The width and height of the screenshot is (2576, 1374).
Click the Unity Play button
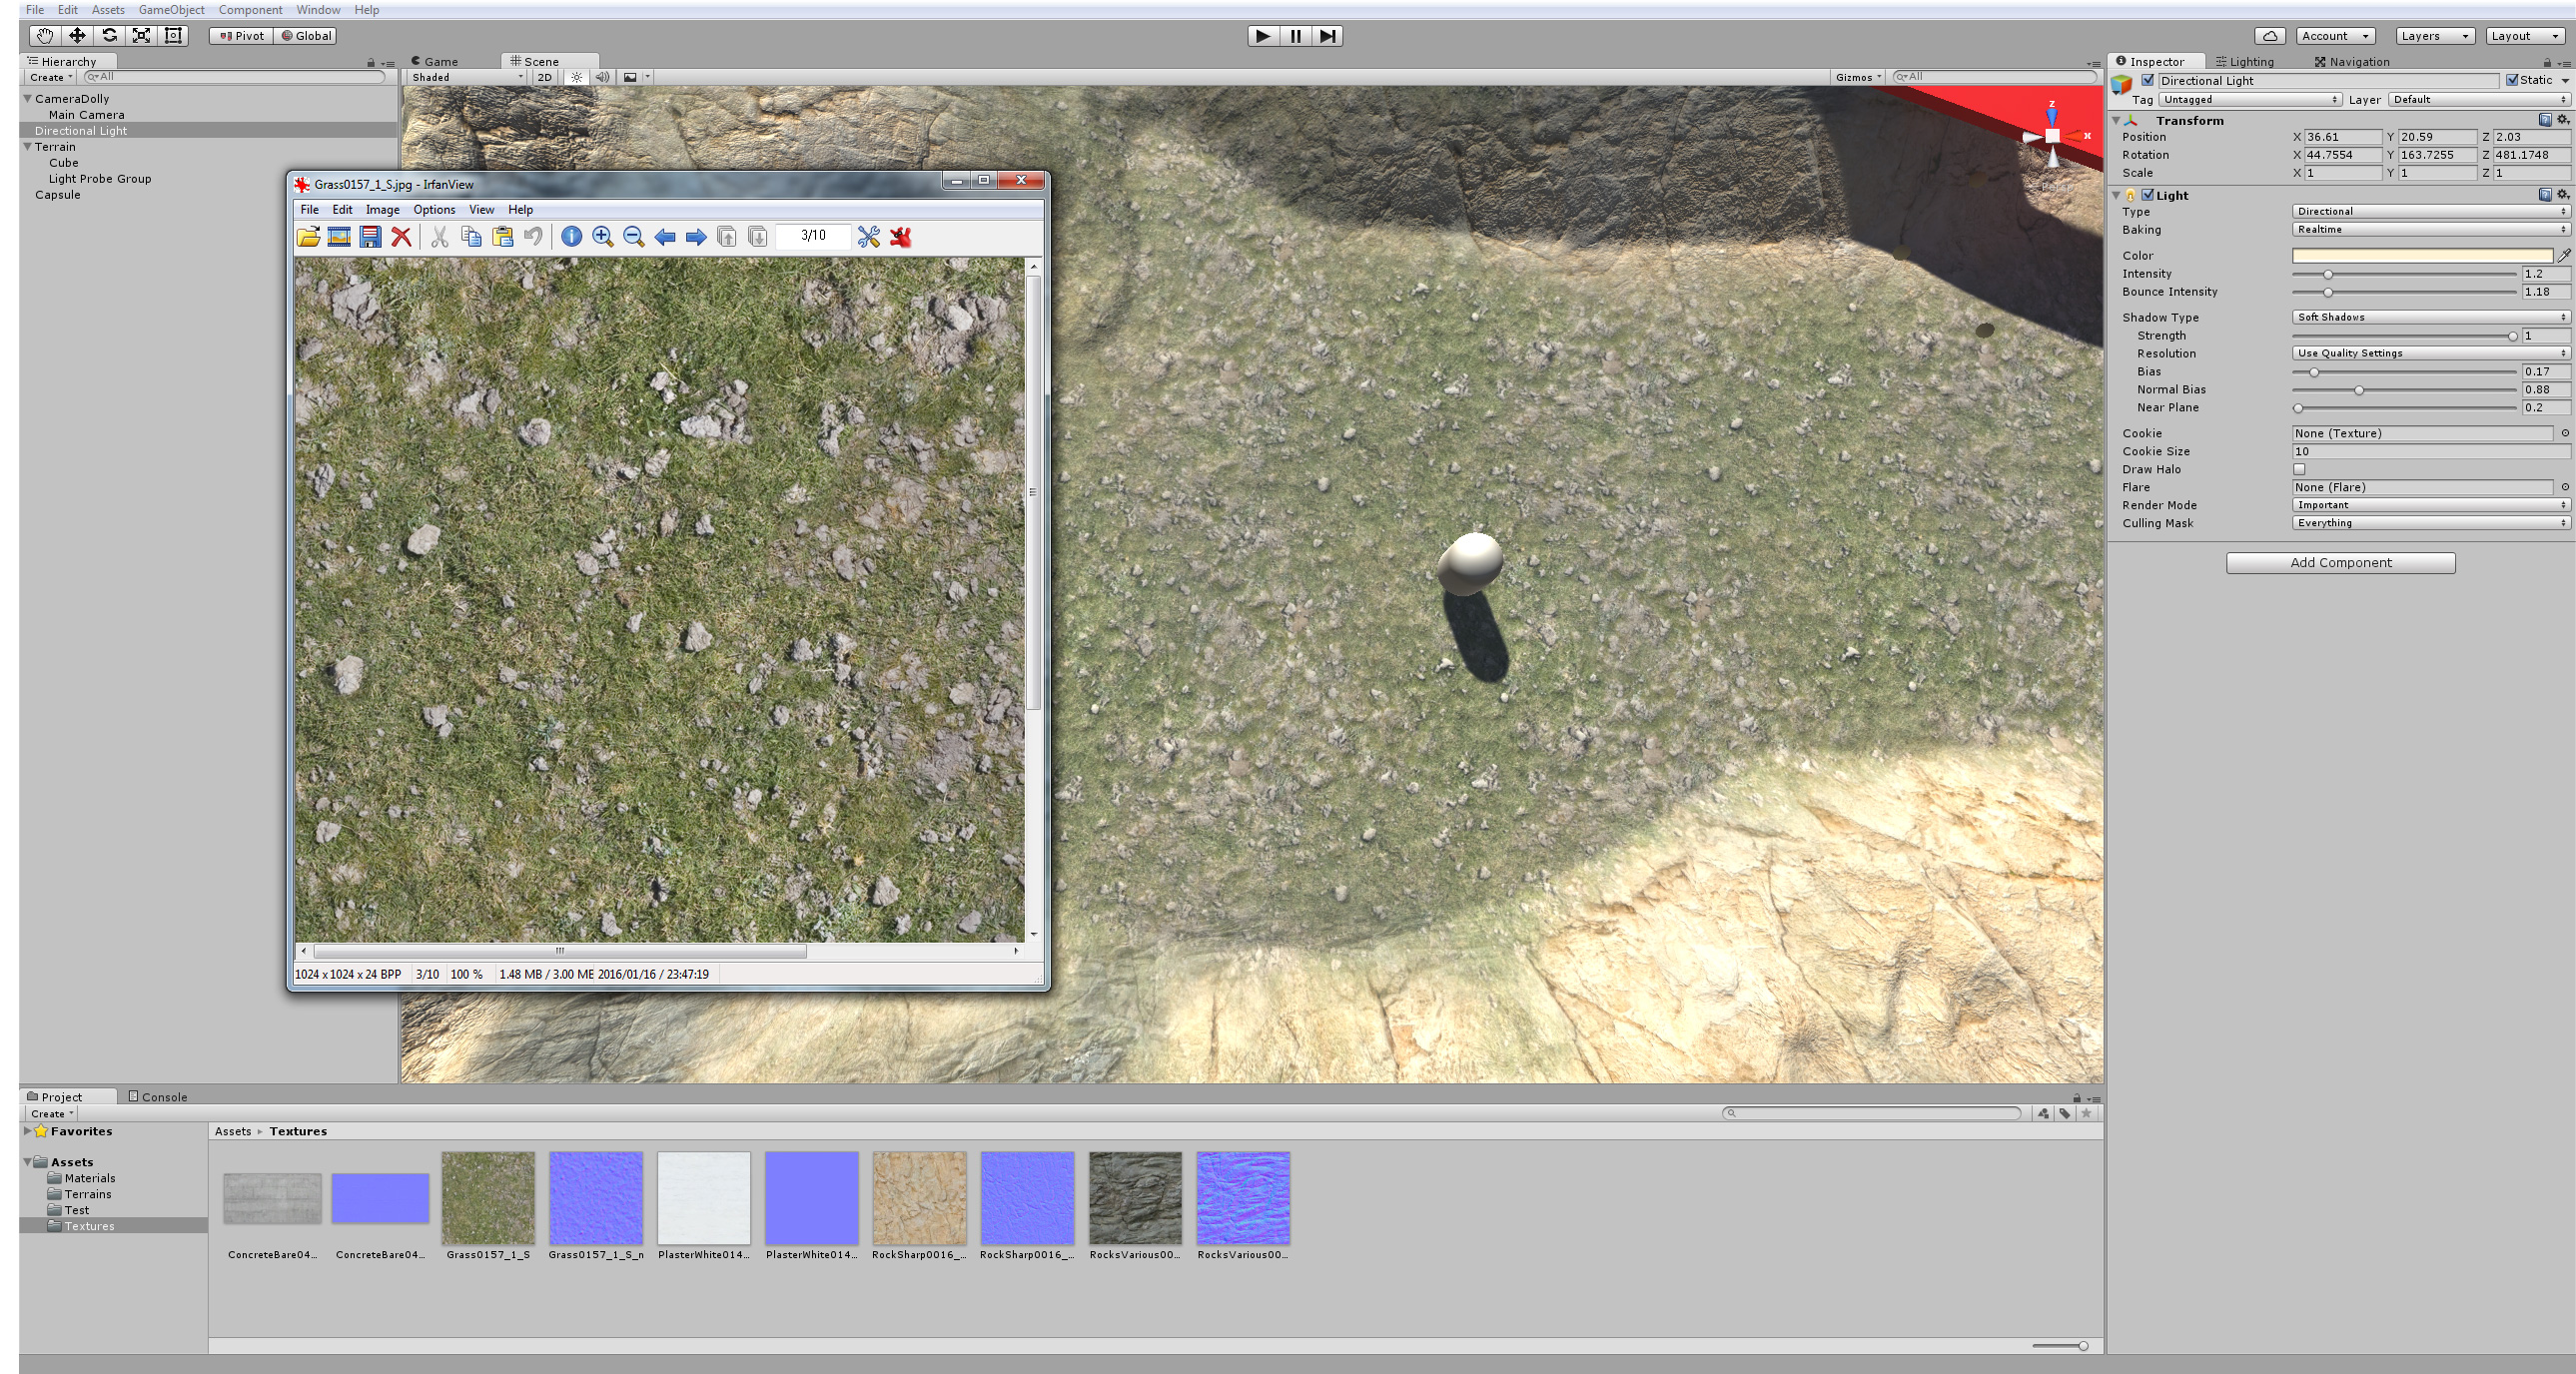(1263, 36)
